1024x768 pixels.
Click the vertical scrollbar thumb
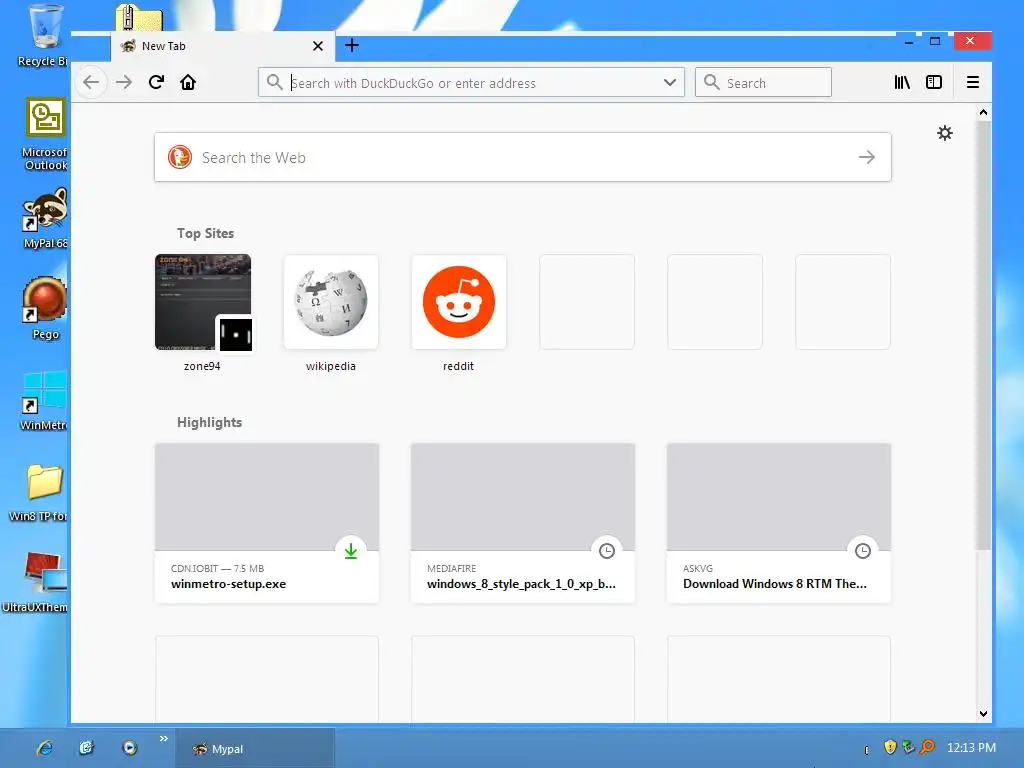(x=983, y=335)
